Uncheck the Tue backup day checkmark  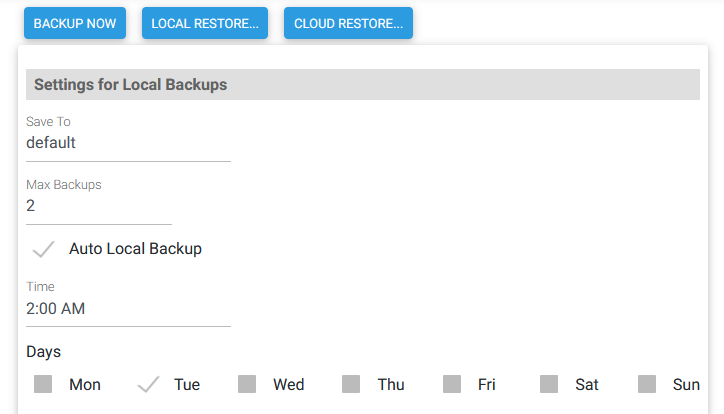(x=148, y=384)
